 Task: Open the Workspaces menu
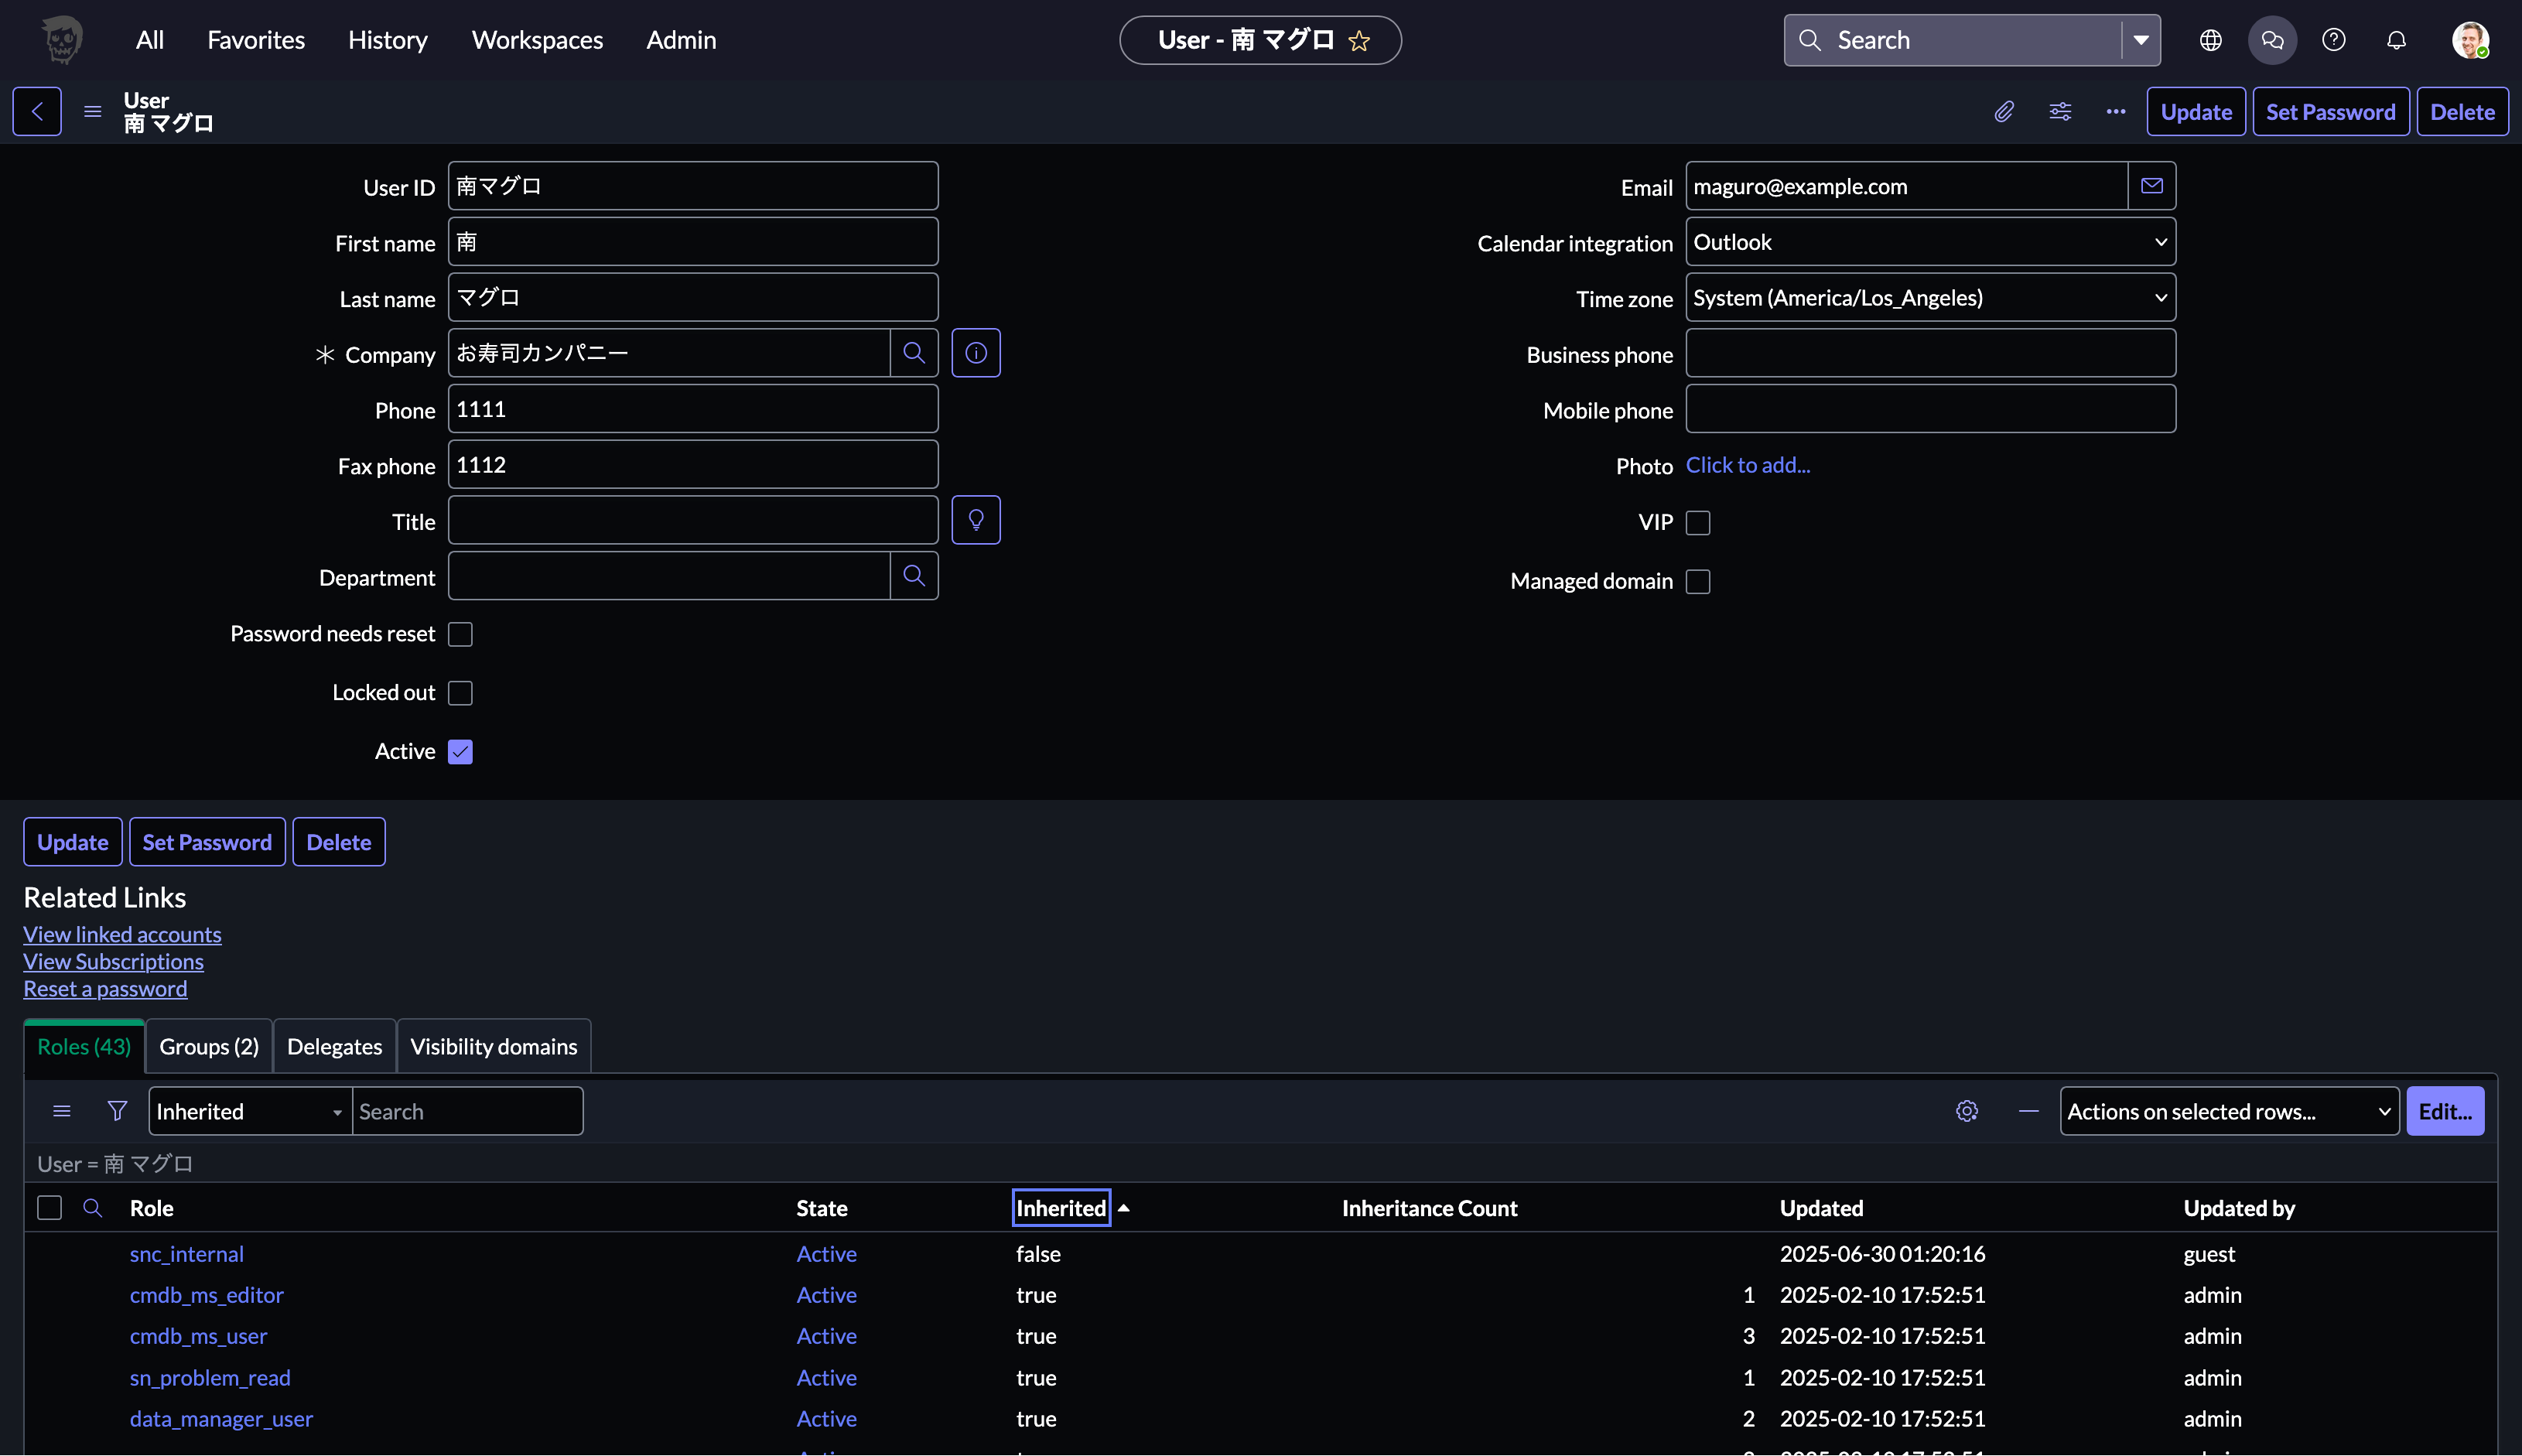click(537, 40)
